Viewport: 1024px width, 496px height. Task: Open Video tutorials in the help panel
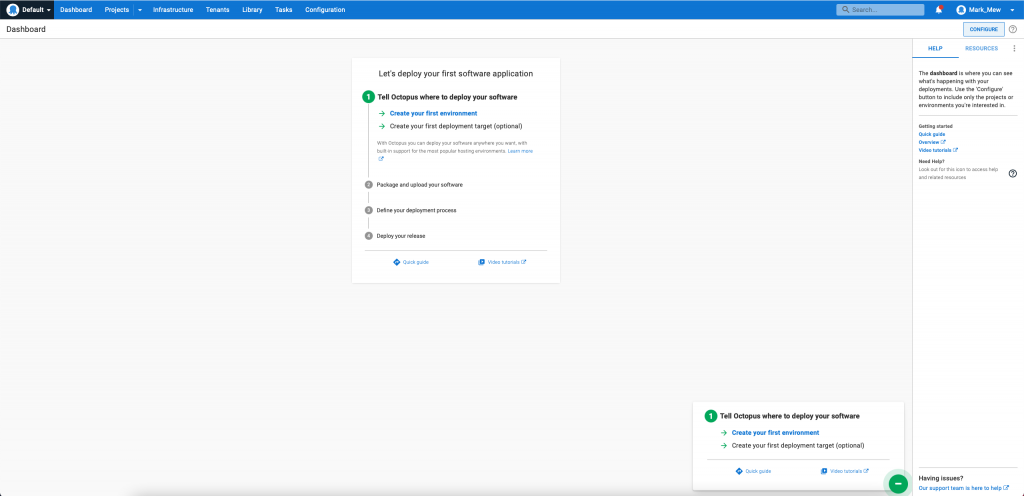[938, 150]
